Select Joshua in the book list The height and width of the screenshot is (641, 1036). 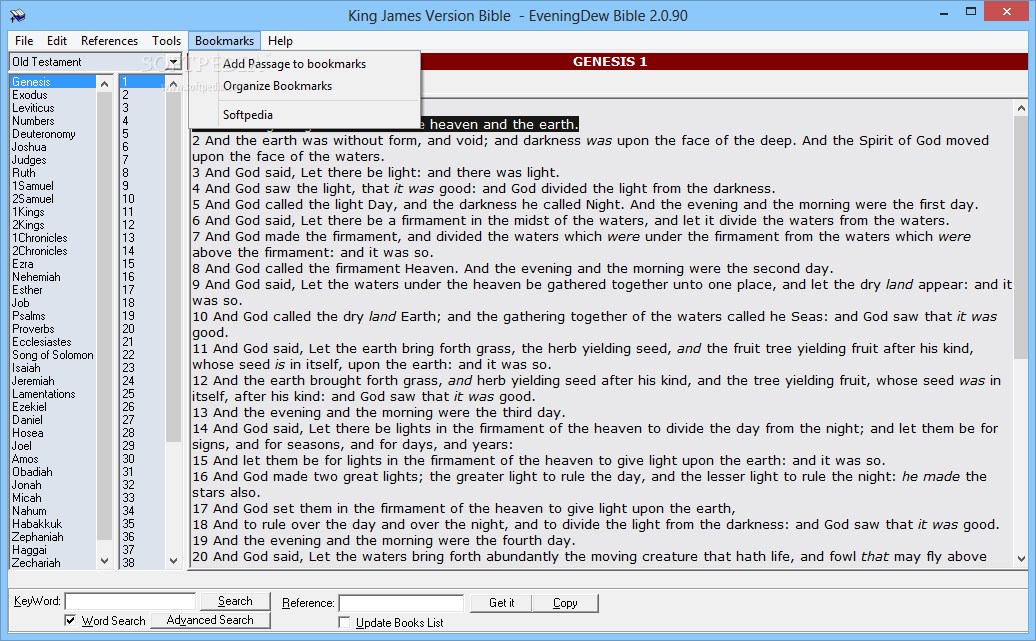tap(53, 147)
